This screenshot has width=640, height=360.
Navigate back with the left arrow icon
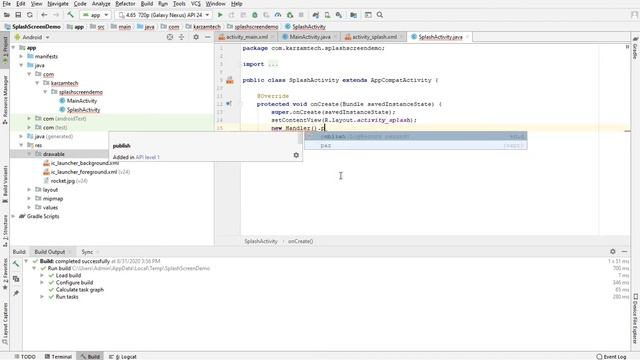tap(44, 15)
